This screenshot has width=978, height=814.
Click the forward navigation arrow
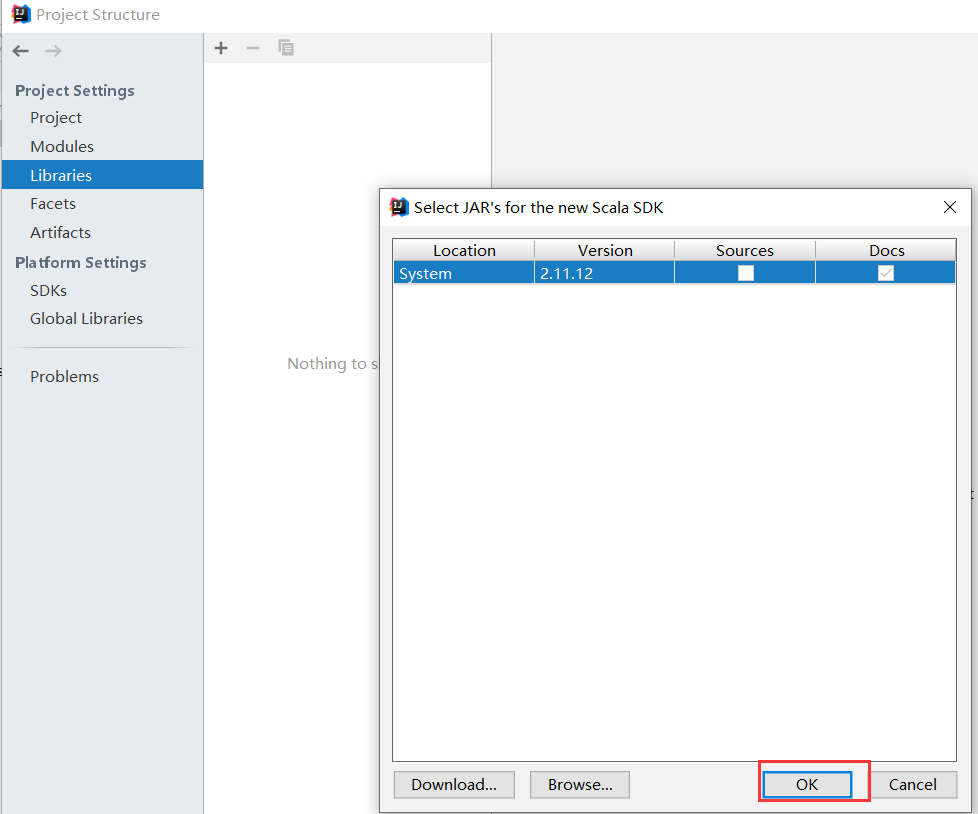point(54,51)
